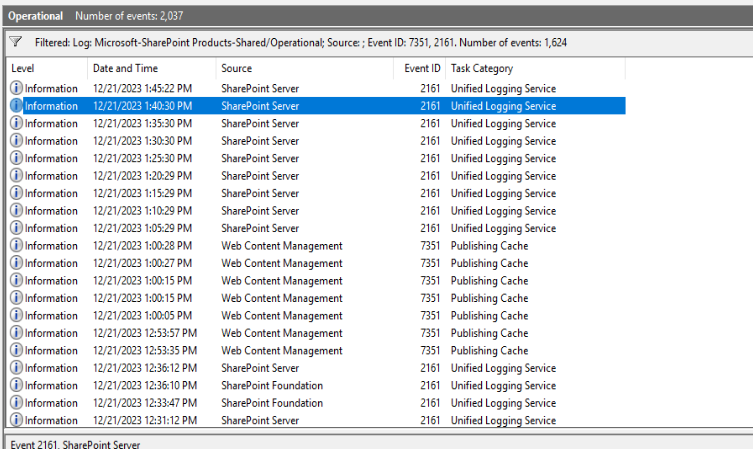Click SharePoint Server source at 12:31:12 PM
This screenshot has width=753, height=449.
click(260, 420)
